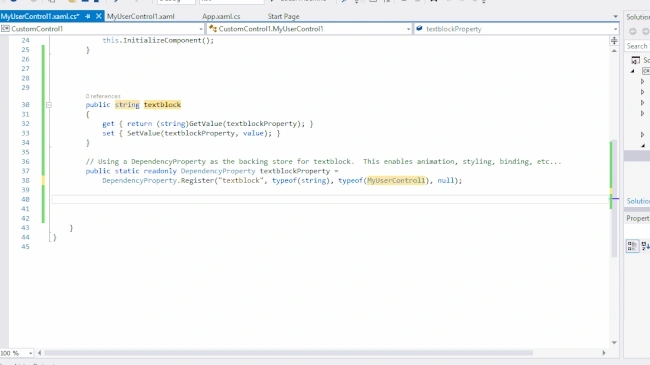Switch to the App.xaml.cs tab
Viewport: 650px width, 365px height.
pyautogui.click(x=221, y=16)
